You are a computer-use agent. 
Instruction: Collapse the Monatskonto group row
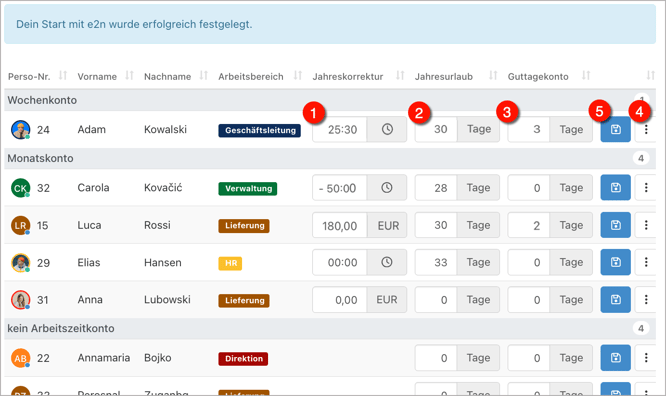click(x=330, y=158)
